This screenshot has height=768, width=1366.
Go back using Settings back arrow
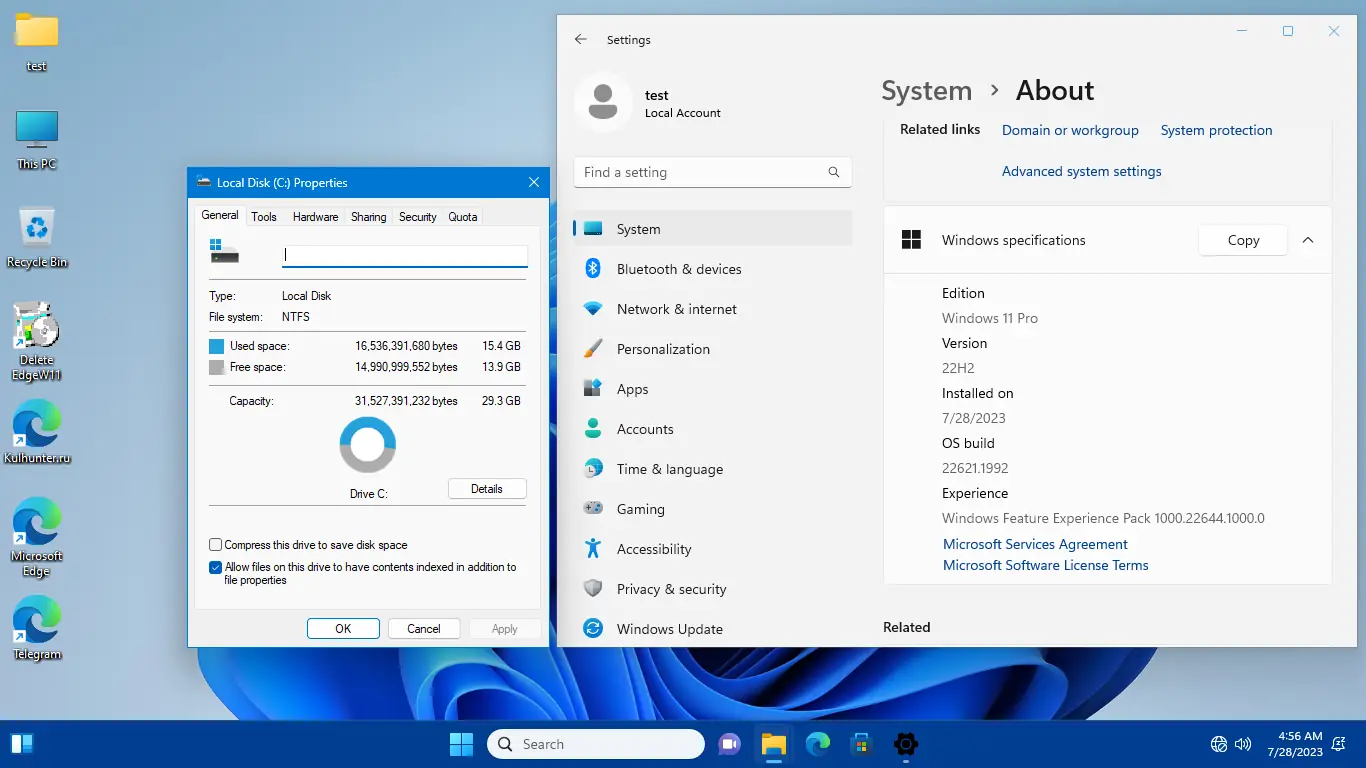(581, 40)
